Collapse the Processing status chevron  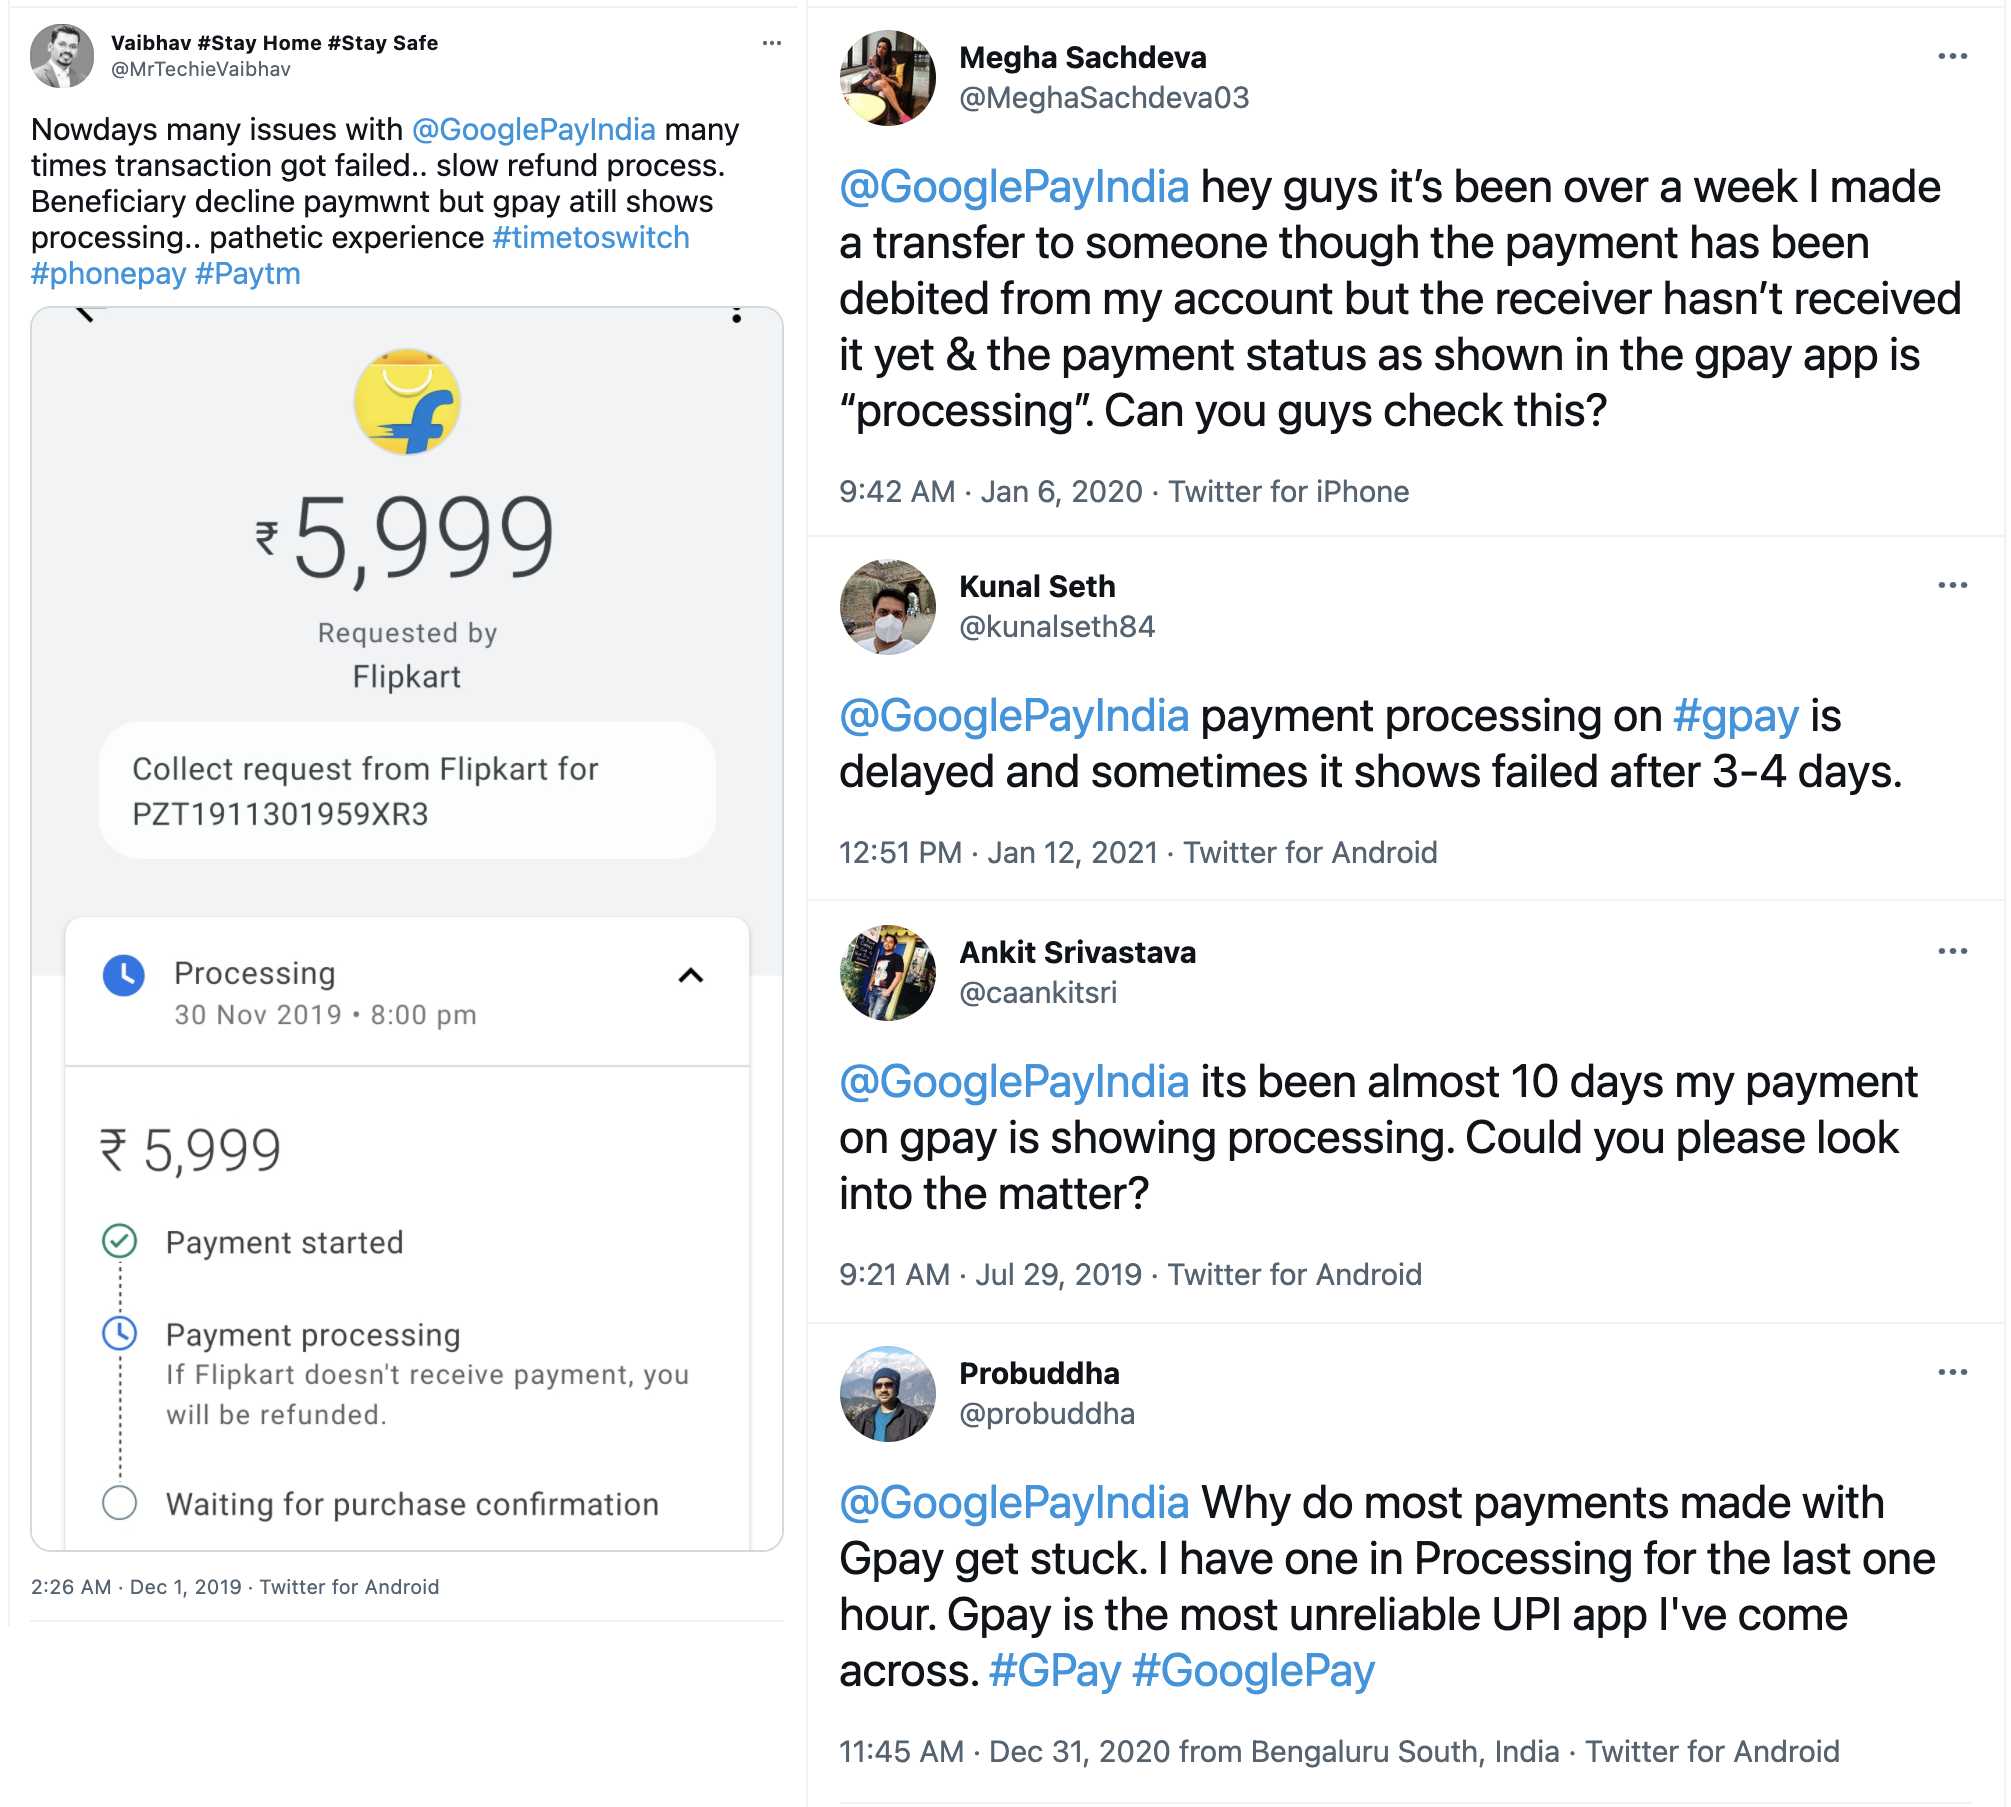[691, 975]
